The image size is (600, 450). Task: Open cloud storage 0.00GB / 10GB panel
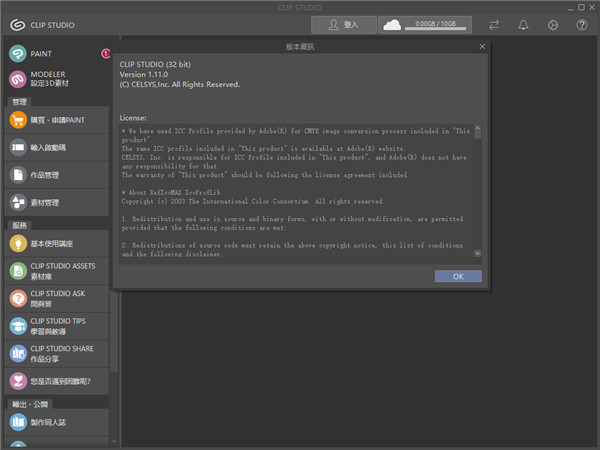click(x=425, y=25)
